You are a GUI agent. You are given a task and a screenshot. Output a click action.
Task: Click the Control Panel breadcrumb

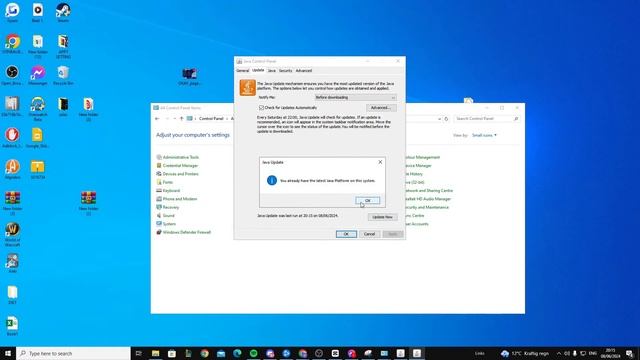pos(211,118)
